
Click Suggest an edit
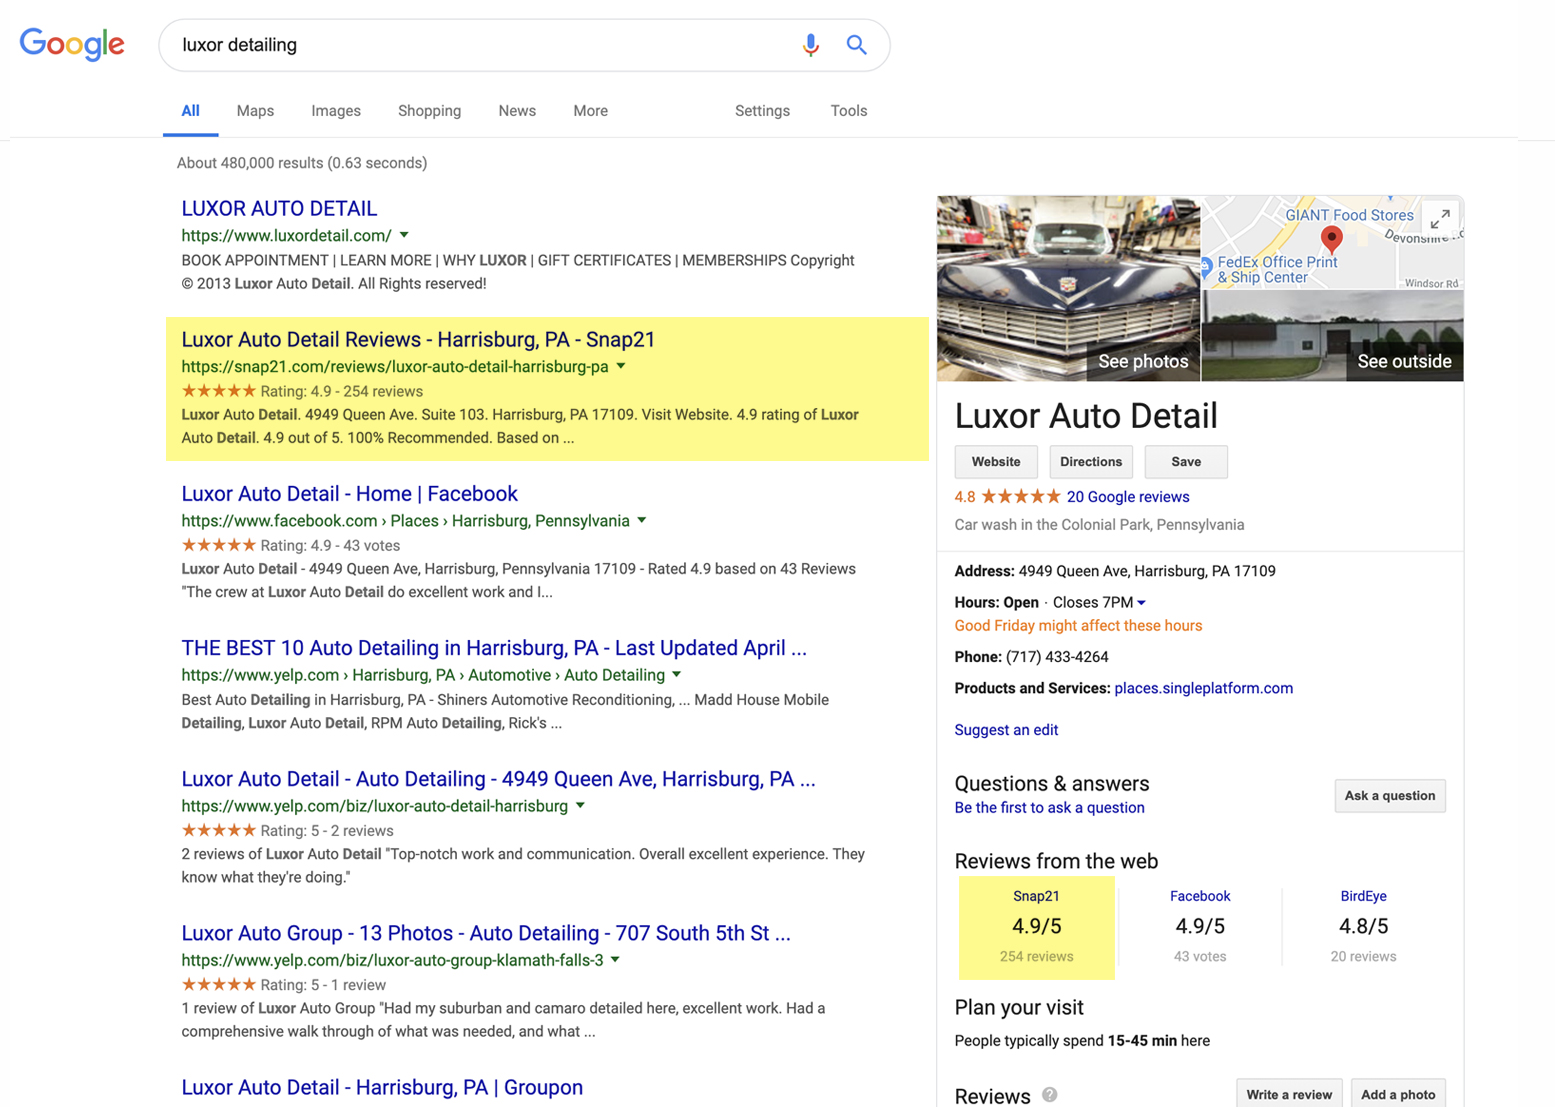(x=1006, y=730)
